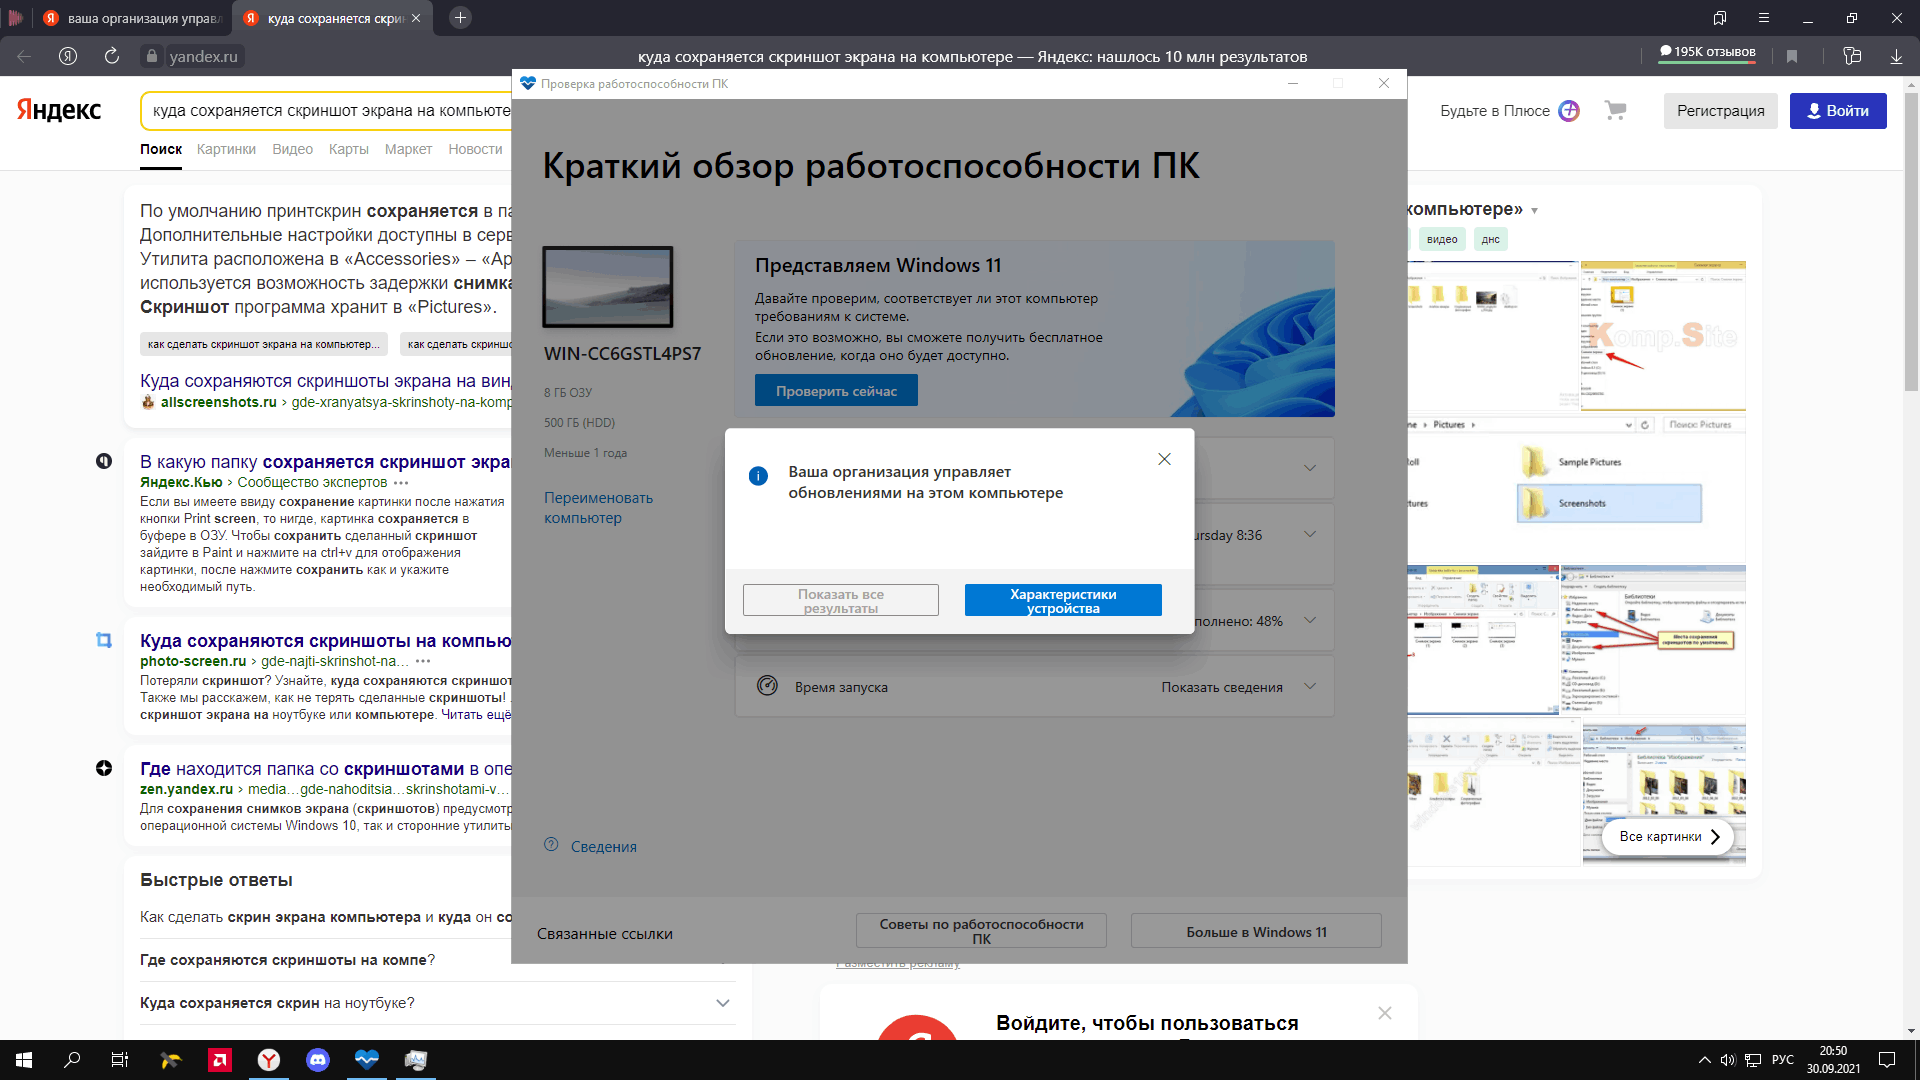Click the browser bookmark icon
The height and width of the screenshot is (1080, 1920).
[1792, 57]
